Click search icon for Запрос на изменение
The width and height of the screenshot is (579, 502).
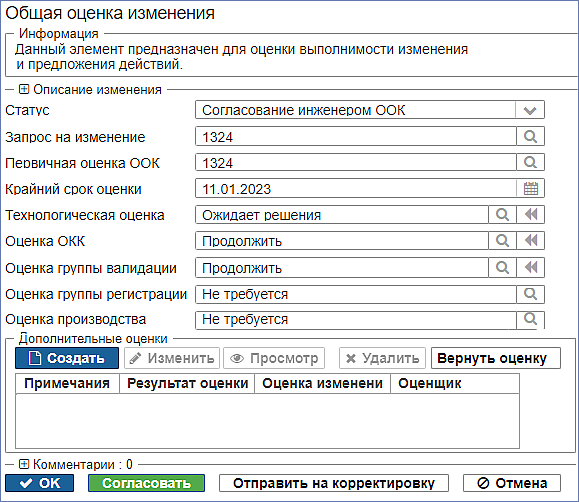click(x=530, y=137)
